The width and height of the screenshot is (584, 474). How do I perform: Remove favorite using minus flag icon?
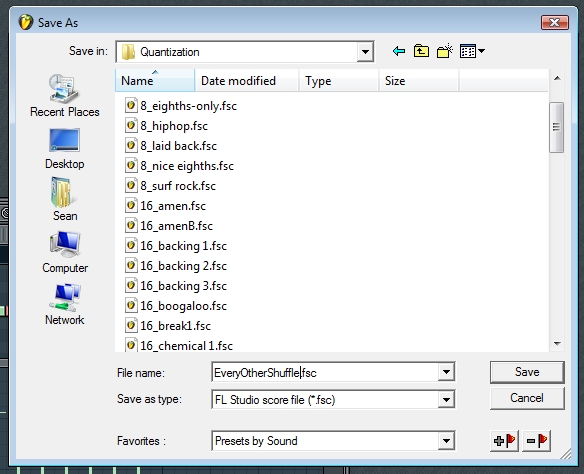tap(537, 441)
